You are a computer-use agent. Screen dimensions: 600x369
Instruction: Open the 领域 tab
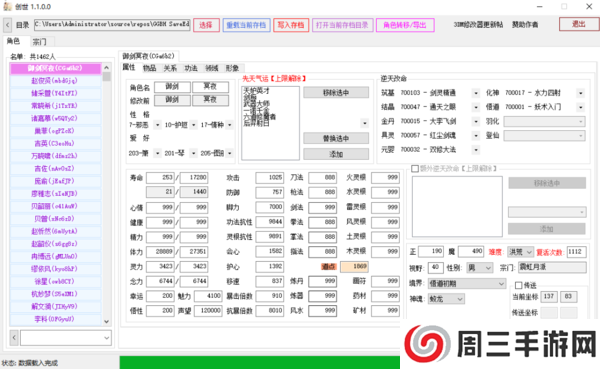(x=212, y=68)
